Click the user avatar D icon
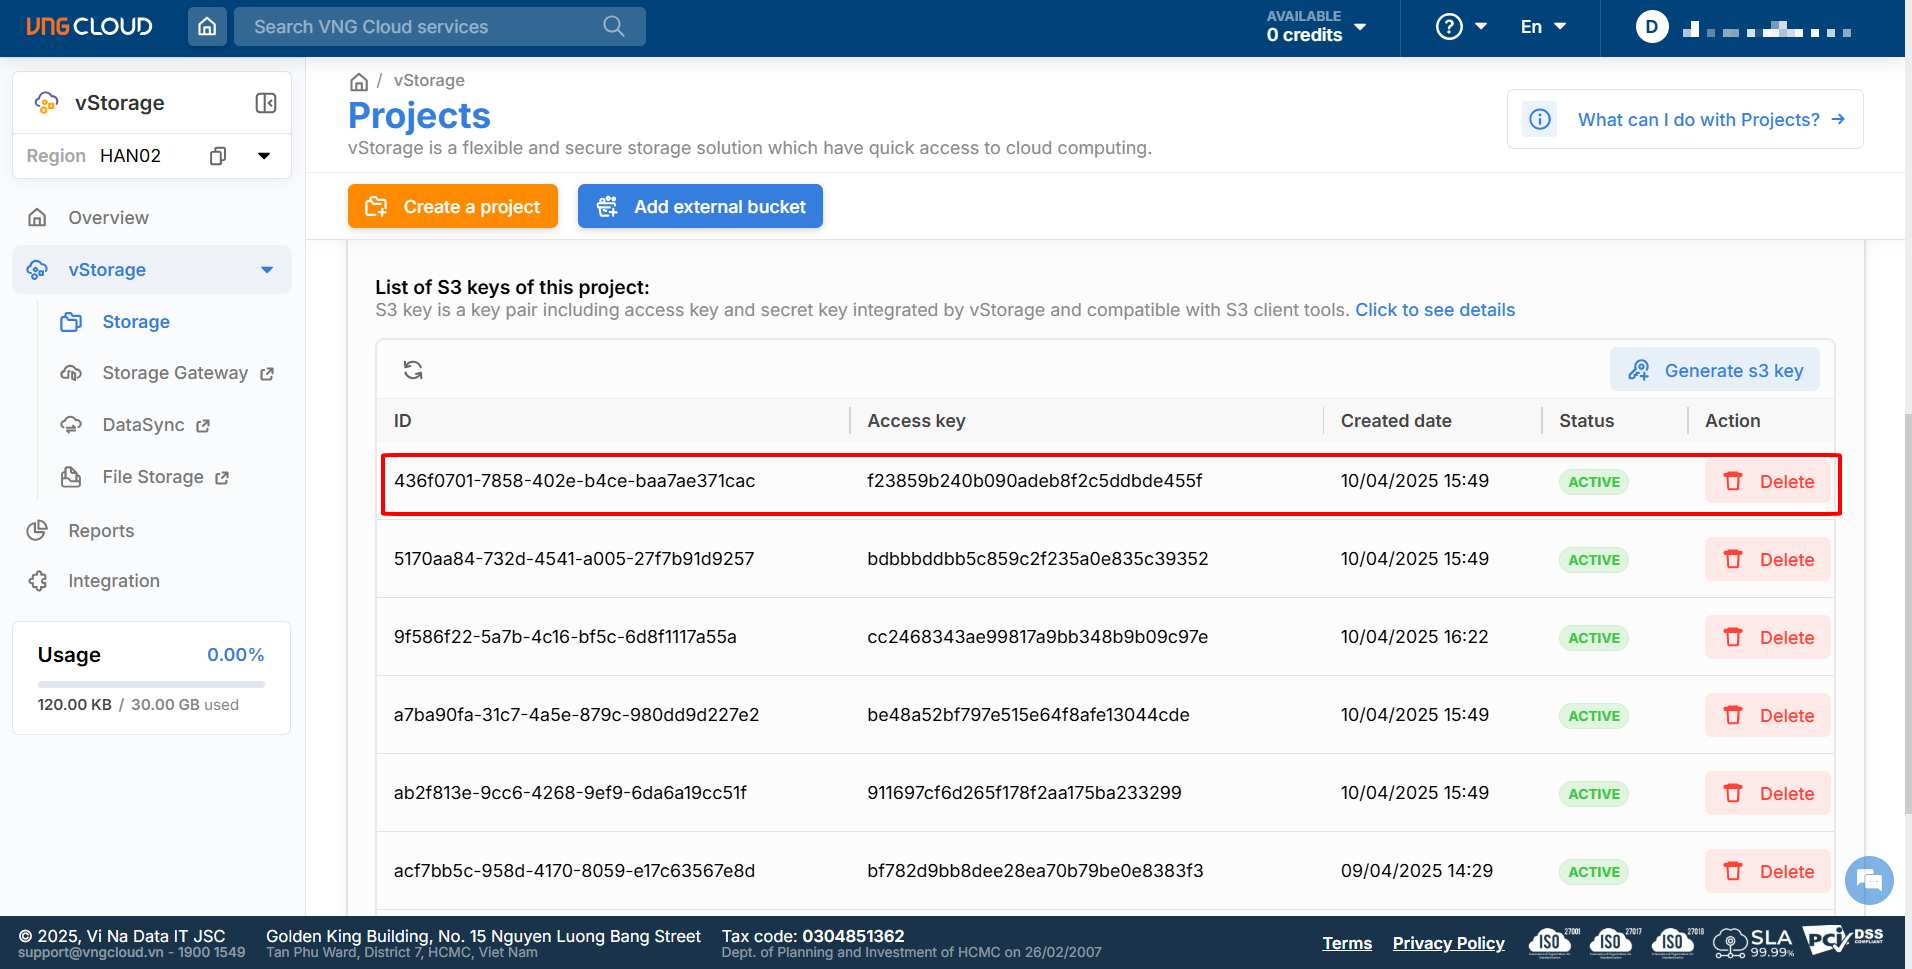 (x=1651, y=27)
